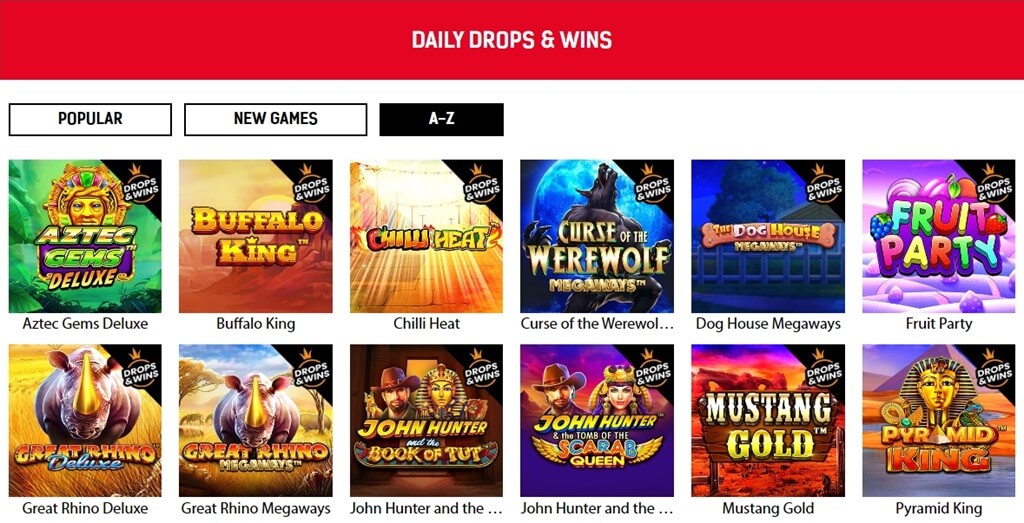Click the Drops & Wins badge on Aztec Gems
1024x523 pixels.
(x=140, y=185)
